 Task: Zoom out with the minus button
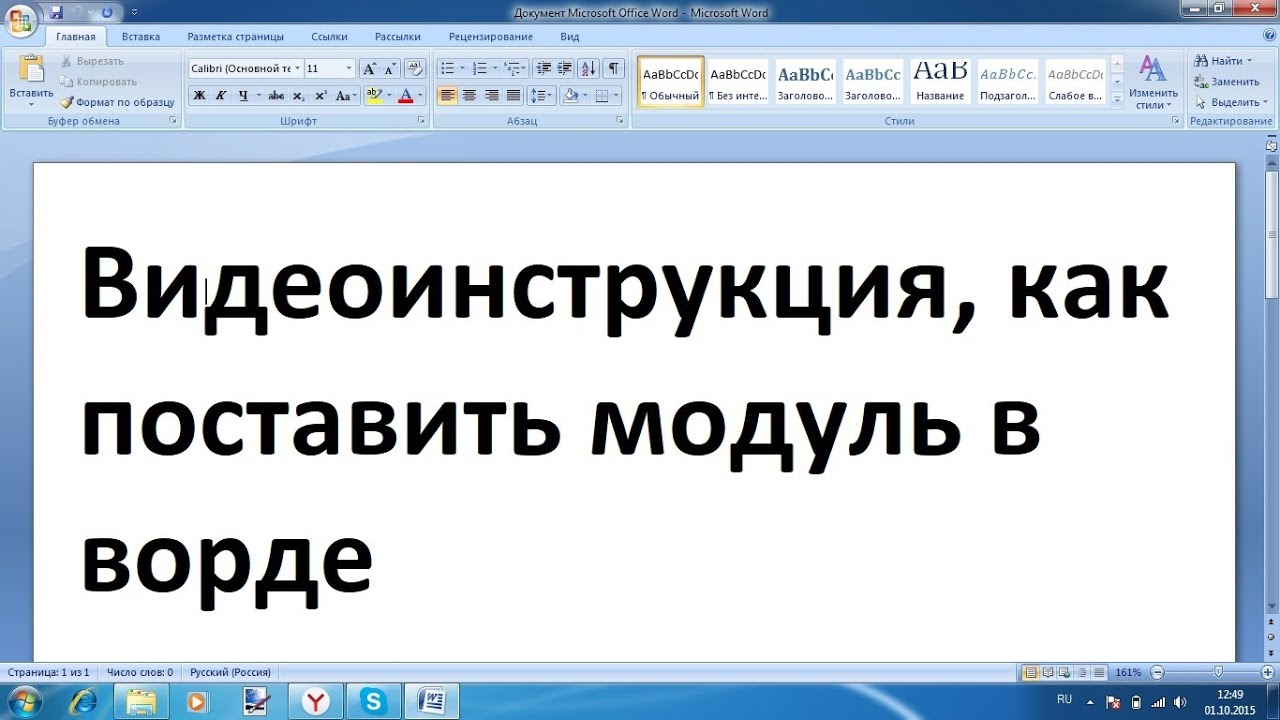pos(1157,673)
